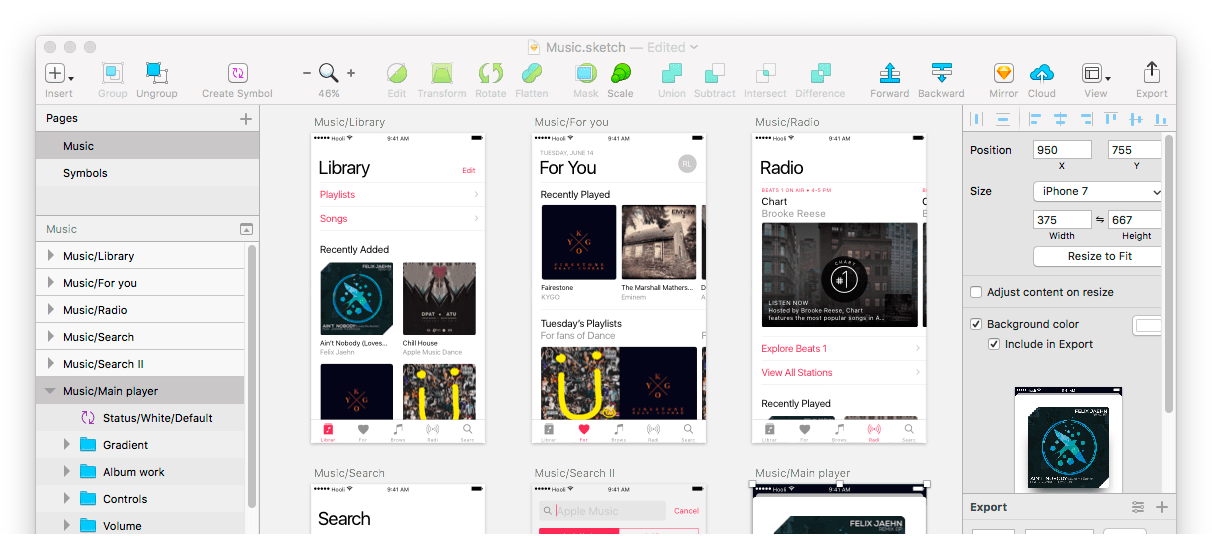Viewport: 1212px width, 536px height.
Task: Expand the Music/Library artboard
Action: point(51,256)
